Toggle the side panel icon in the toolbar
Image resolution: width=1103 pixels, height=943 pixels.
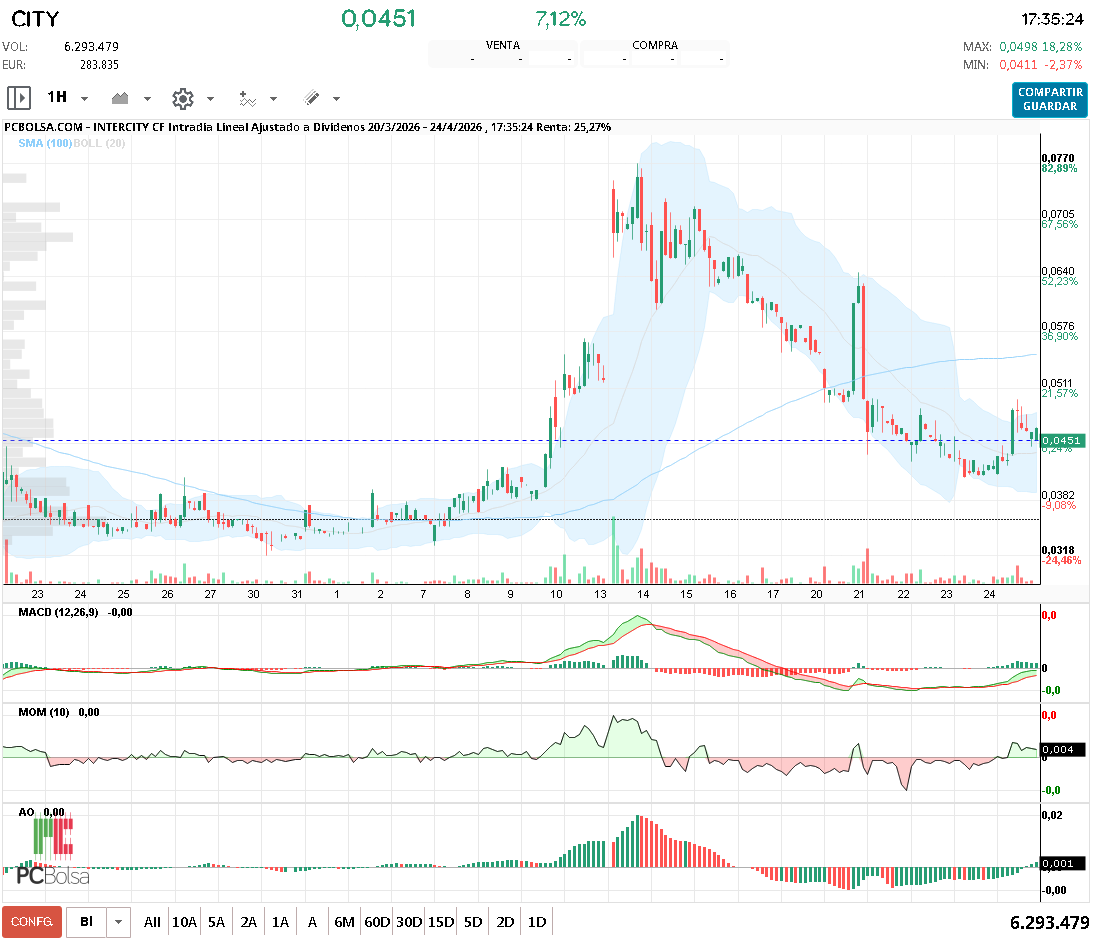pos(19,98)
